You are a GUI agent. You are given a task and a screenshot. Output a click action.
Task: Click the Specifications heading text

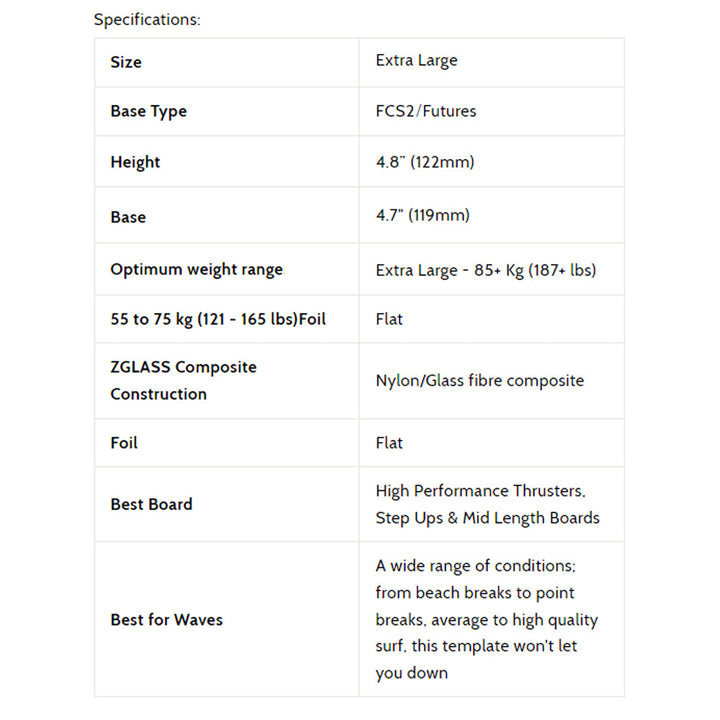[x=147, y=20]
